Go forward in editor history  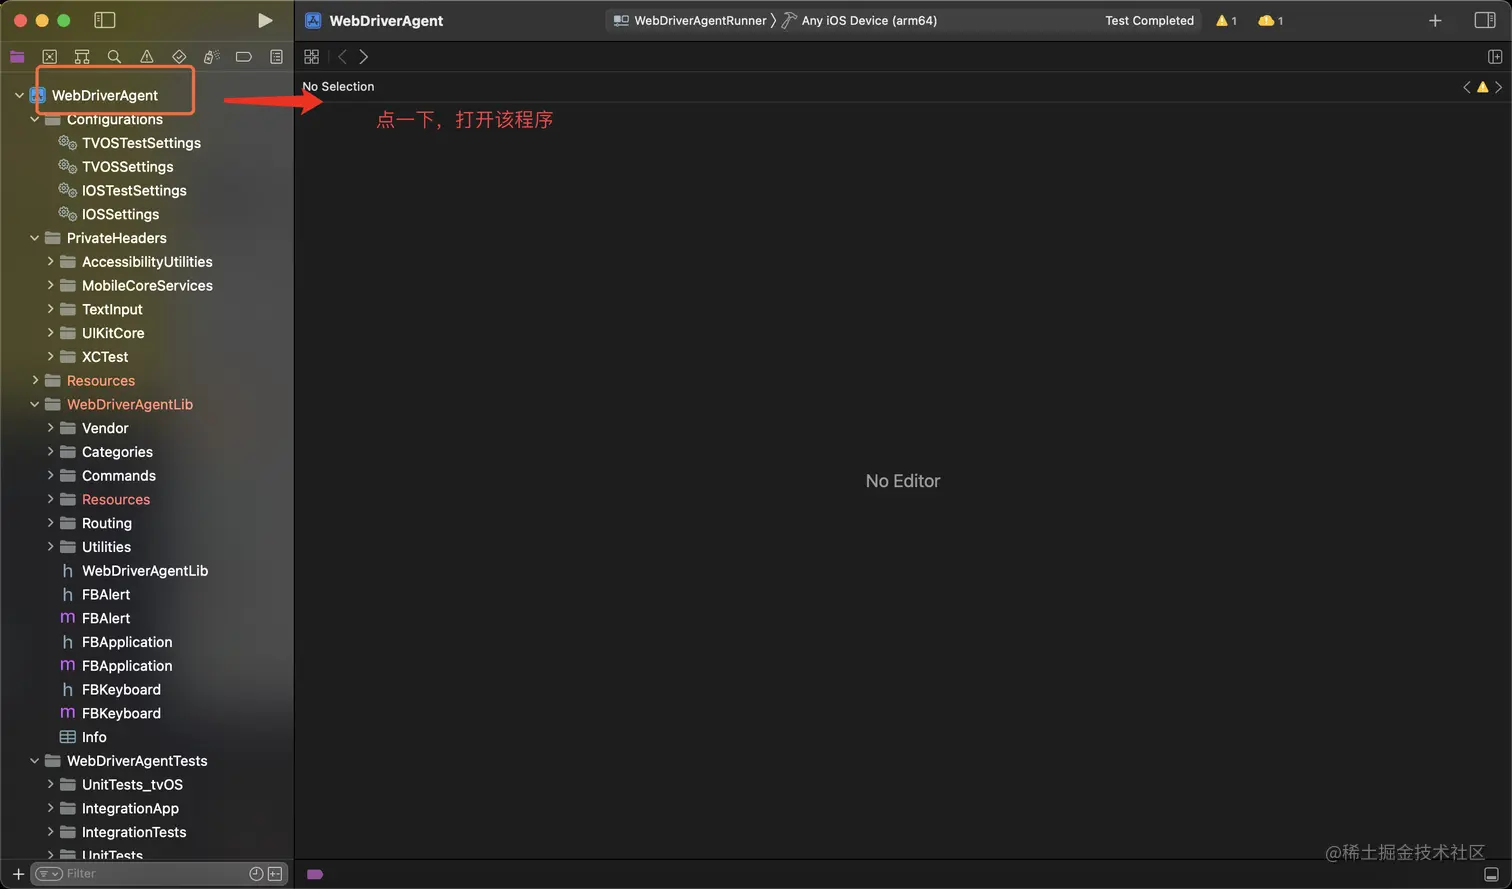coord(364,57)
